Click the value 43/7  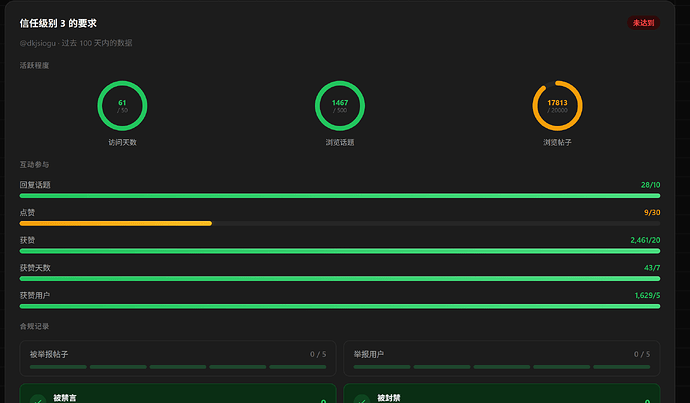652,268
